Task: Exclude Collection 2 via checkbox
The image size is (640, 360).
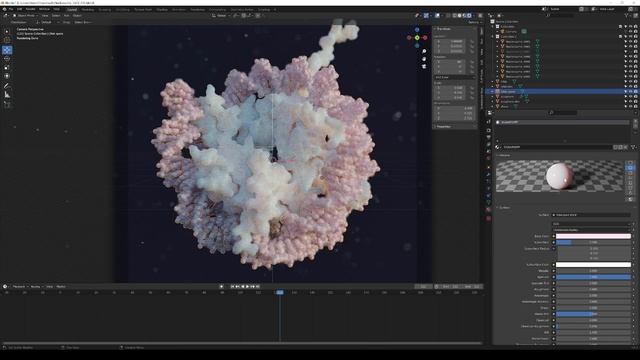Action: [620, 36]
